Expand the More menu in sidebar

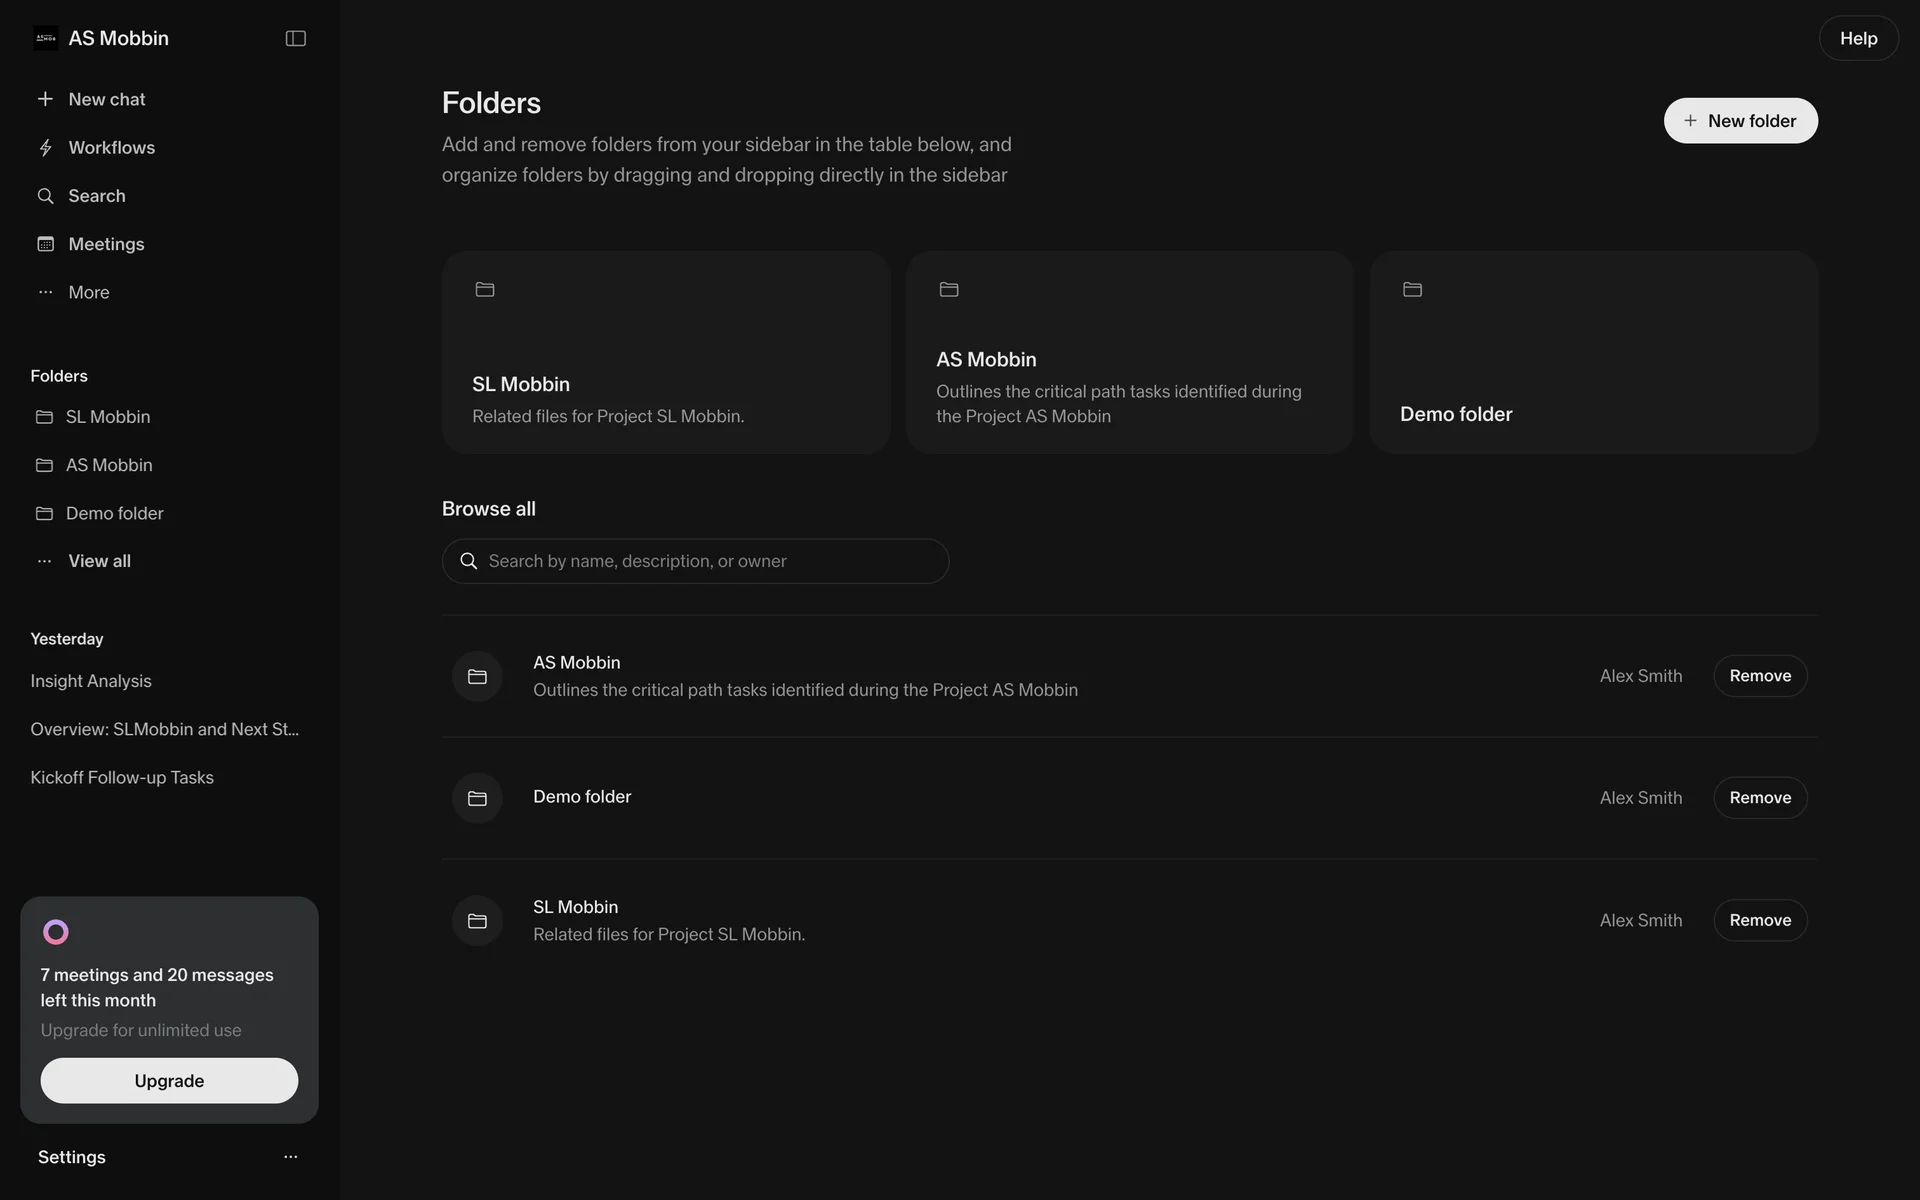[88, 292]
